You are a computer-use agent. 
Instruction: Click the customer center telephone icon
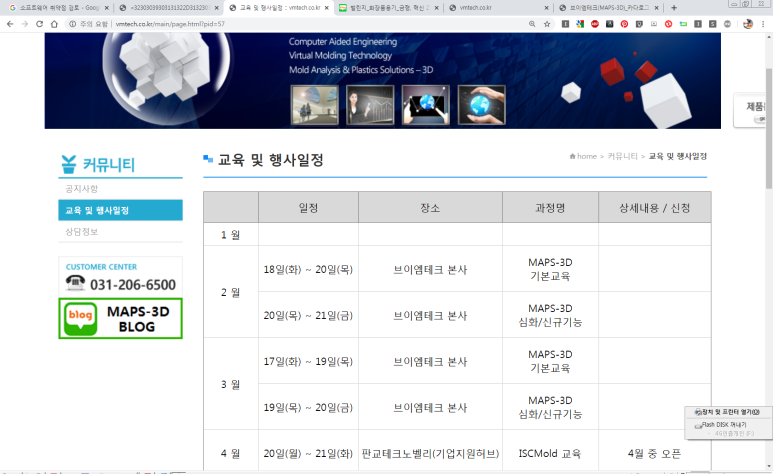coord(75,283)
